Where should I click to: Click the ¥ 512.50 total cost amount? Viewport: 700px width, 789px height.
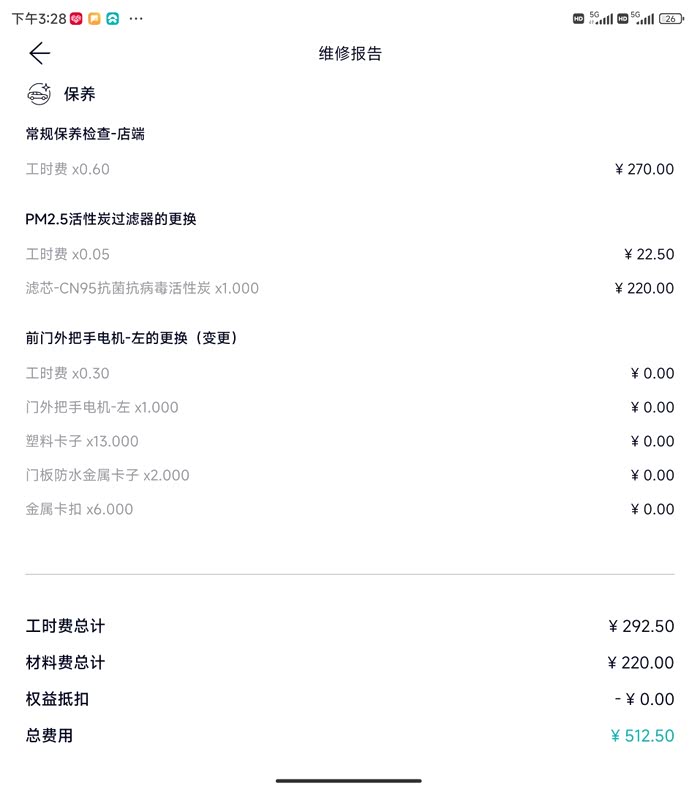pos(642,736)
